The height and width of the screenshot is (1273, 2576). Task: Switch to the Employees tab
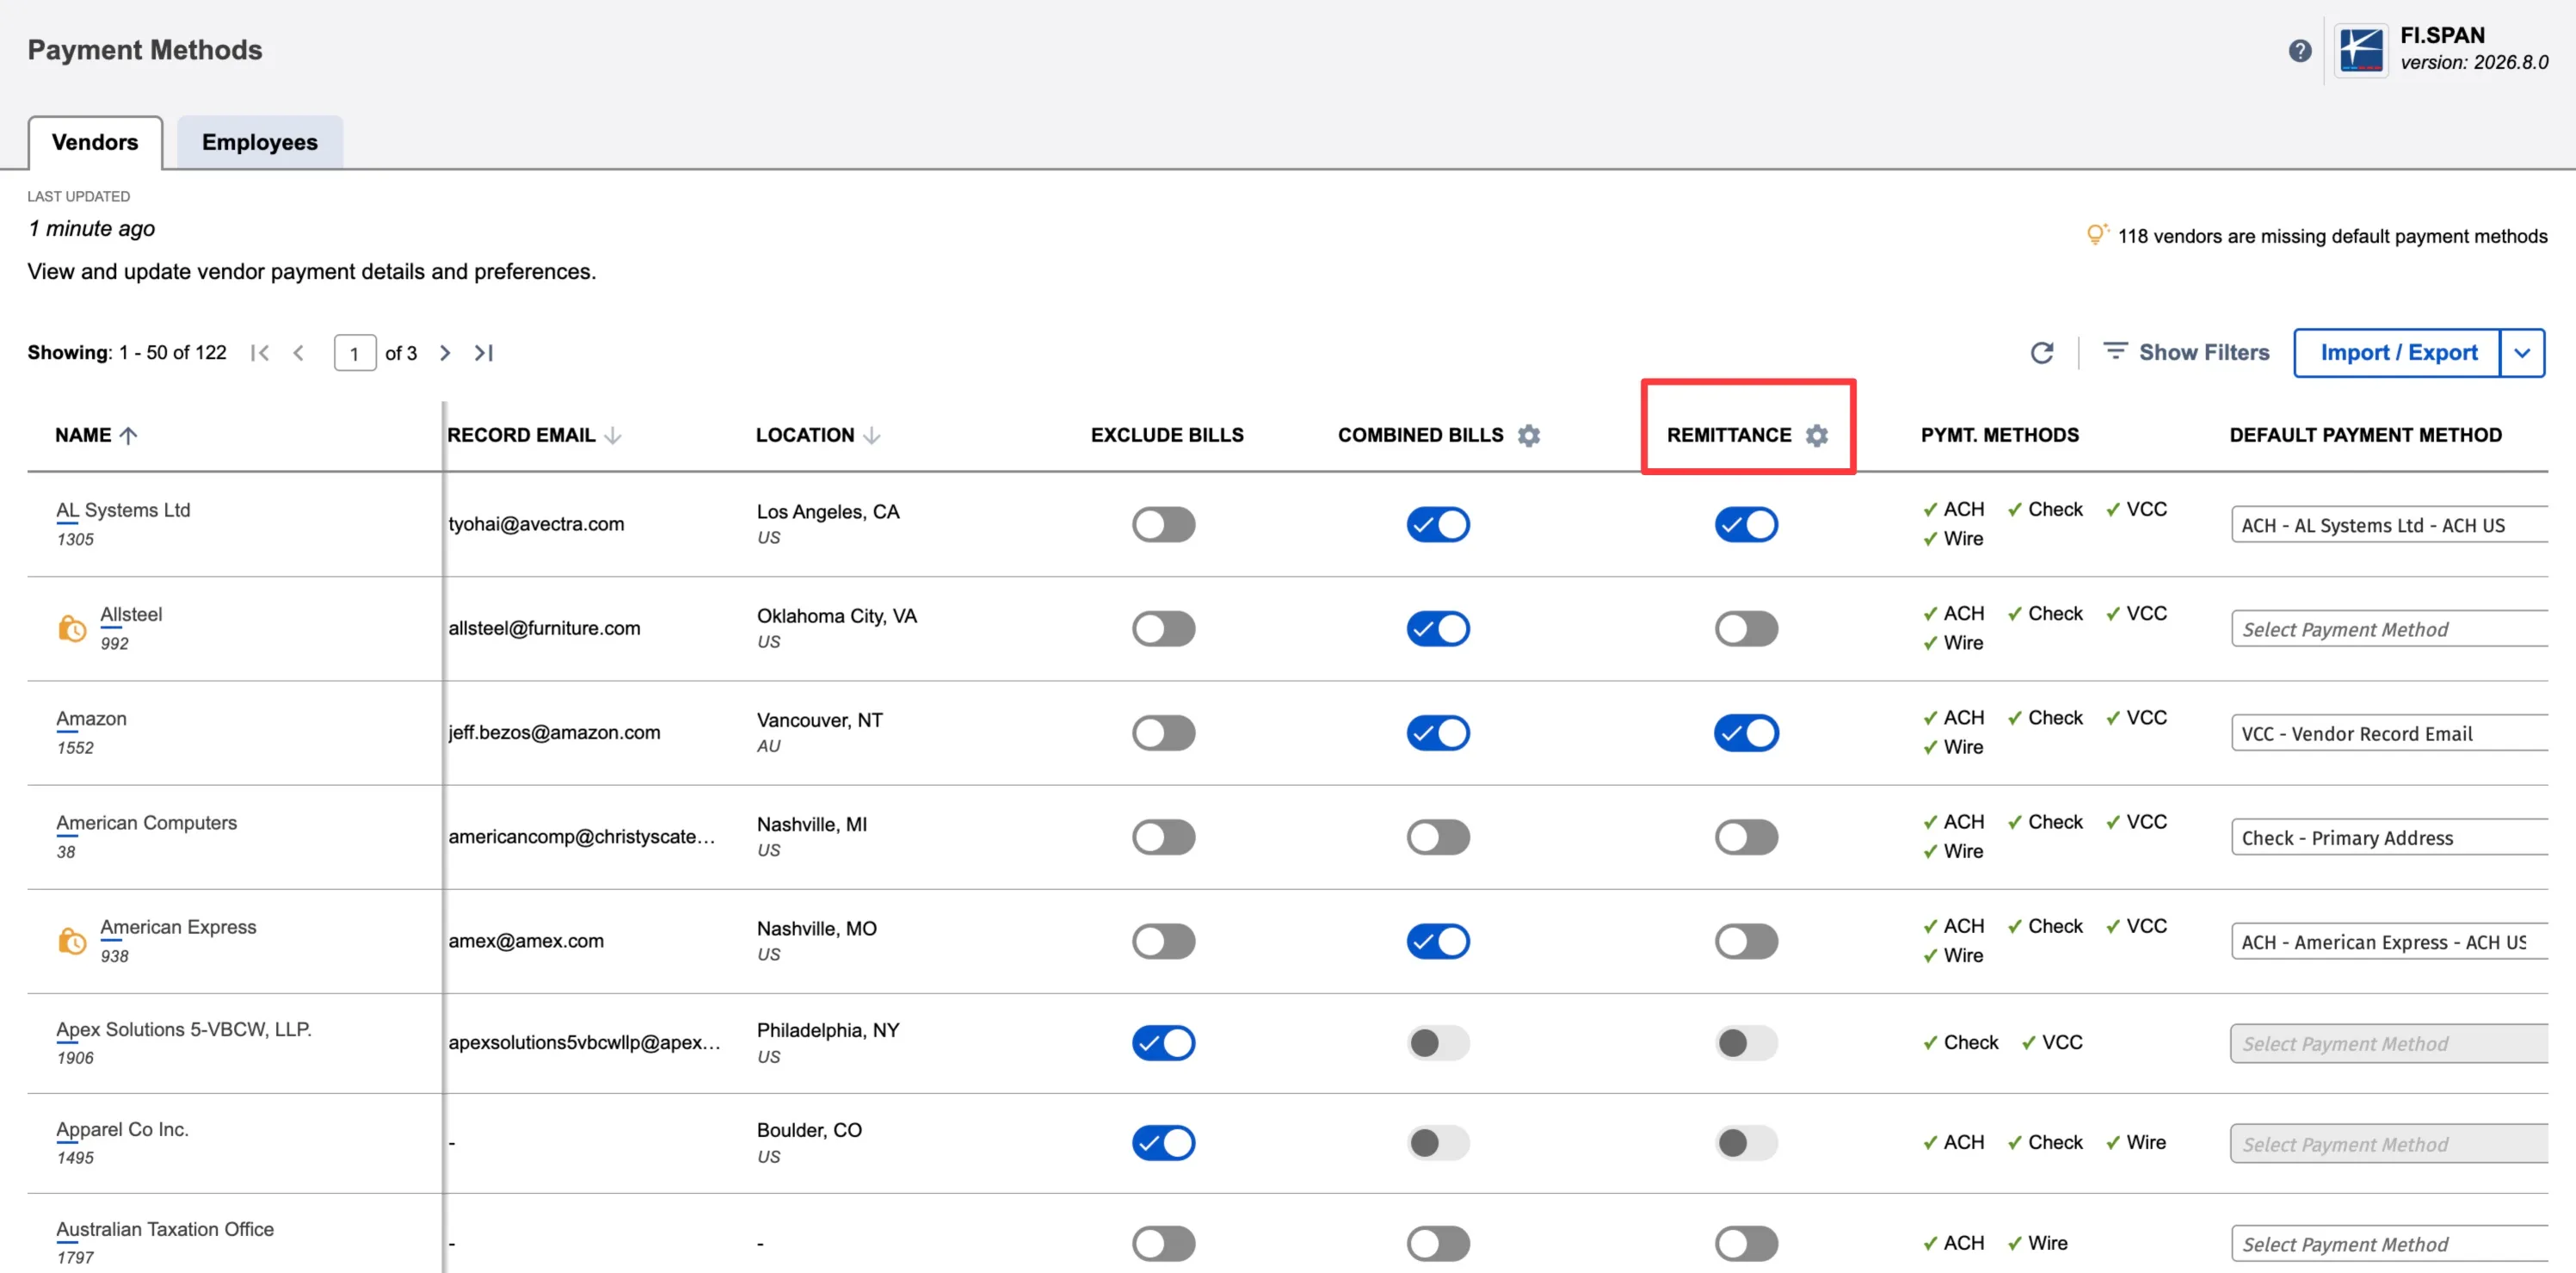click(260, 142)
